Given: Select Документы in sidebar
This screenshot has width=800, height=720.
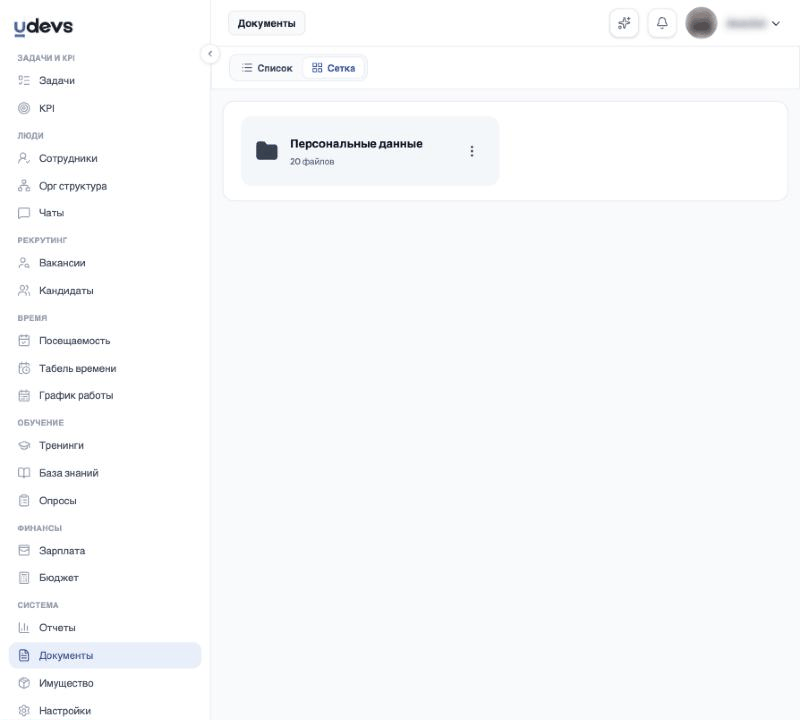Looking at the screenshot, I should click(105, 655).
